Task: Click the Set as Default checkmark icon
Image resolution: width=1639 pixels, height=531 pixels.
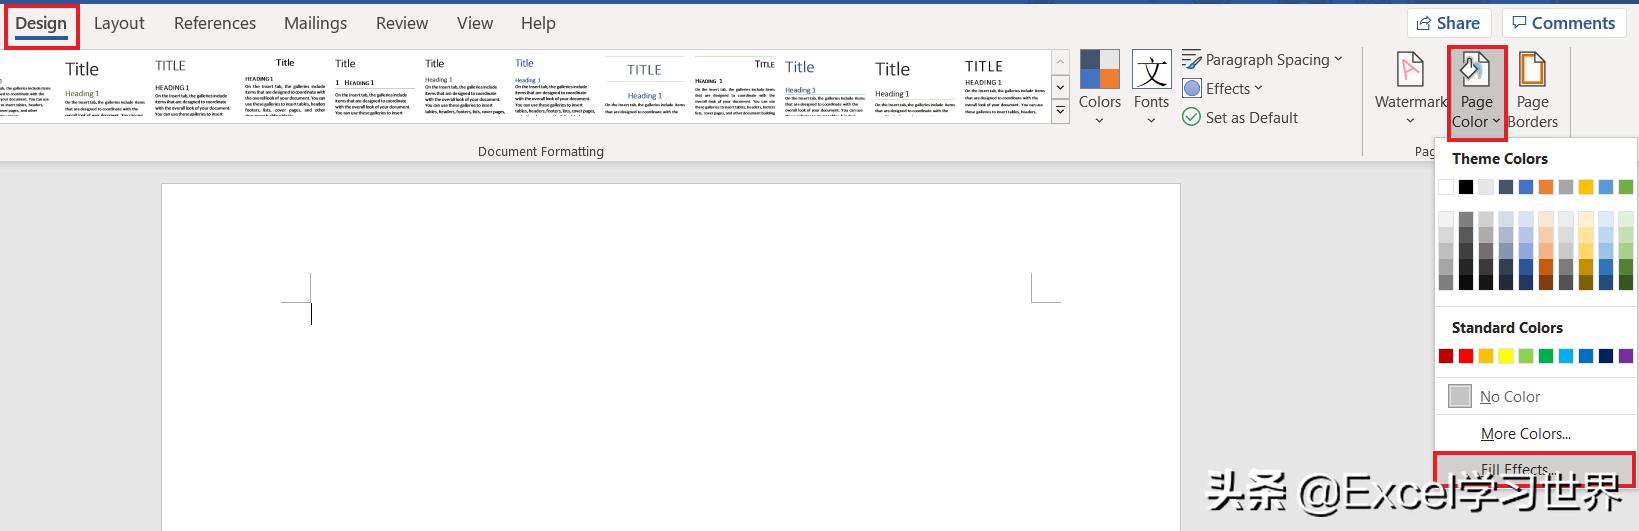Action: pyautogui.click(x=1191, y=117)
